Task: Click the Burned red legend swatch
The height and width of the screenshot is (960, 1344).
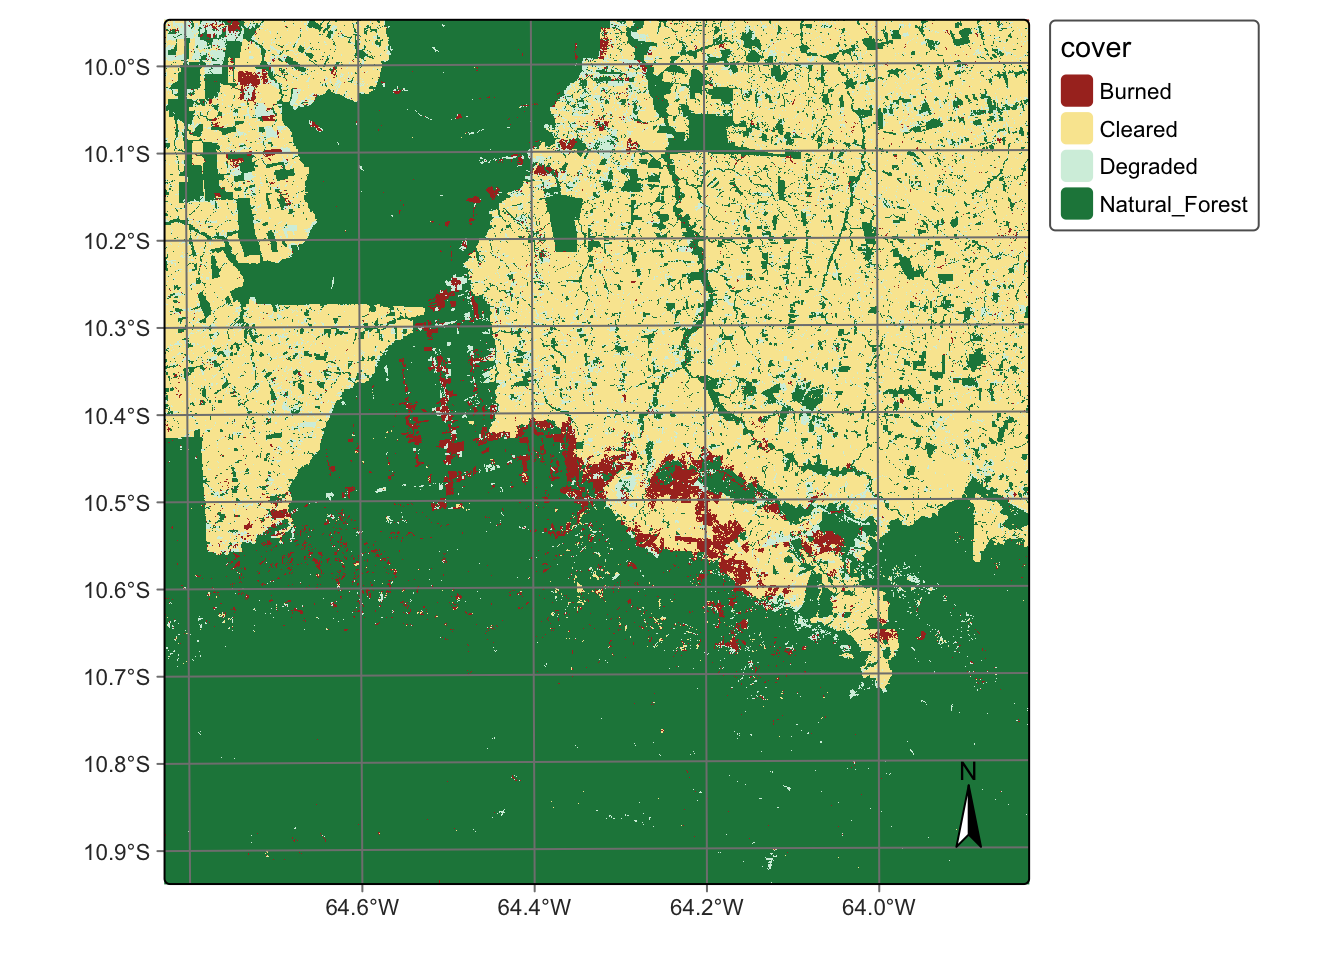Action: tap(1076, 91)
